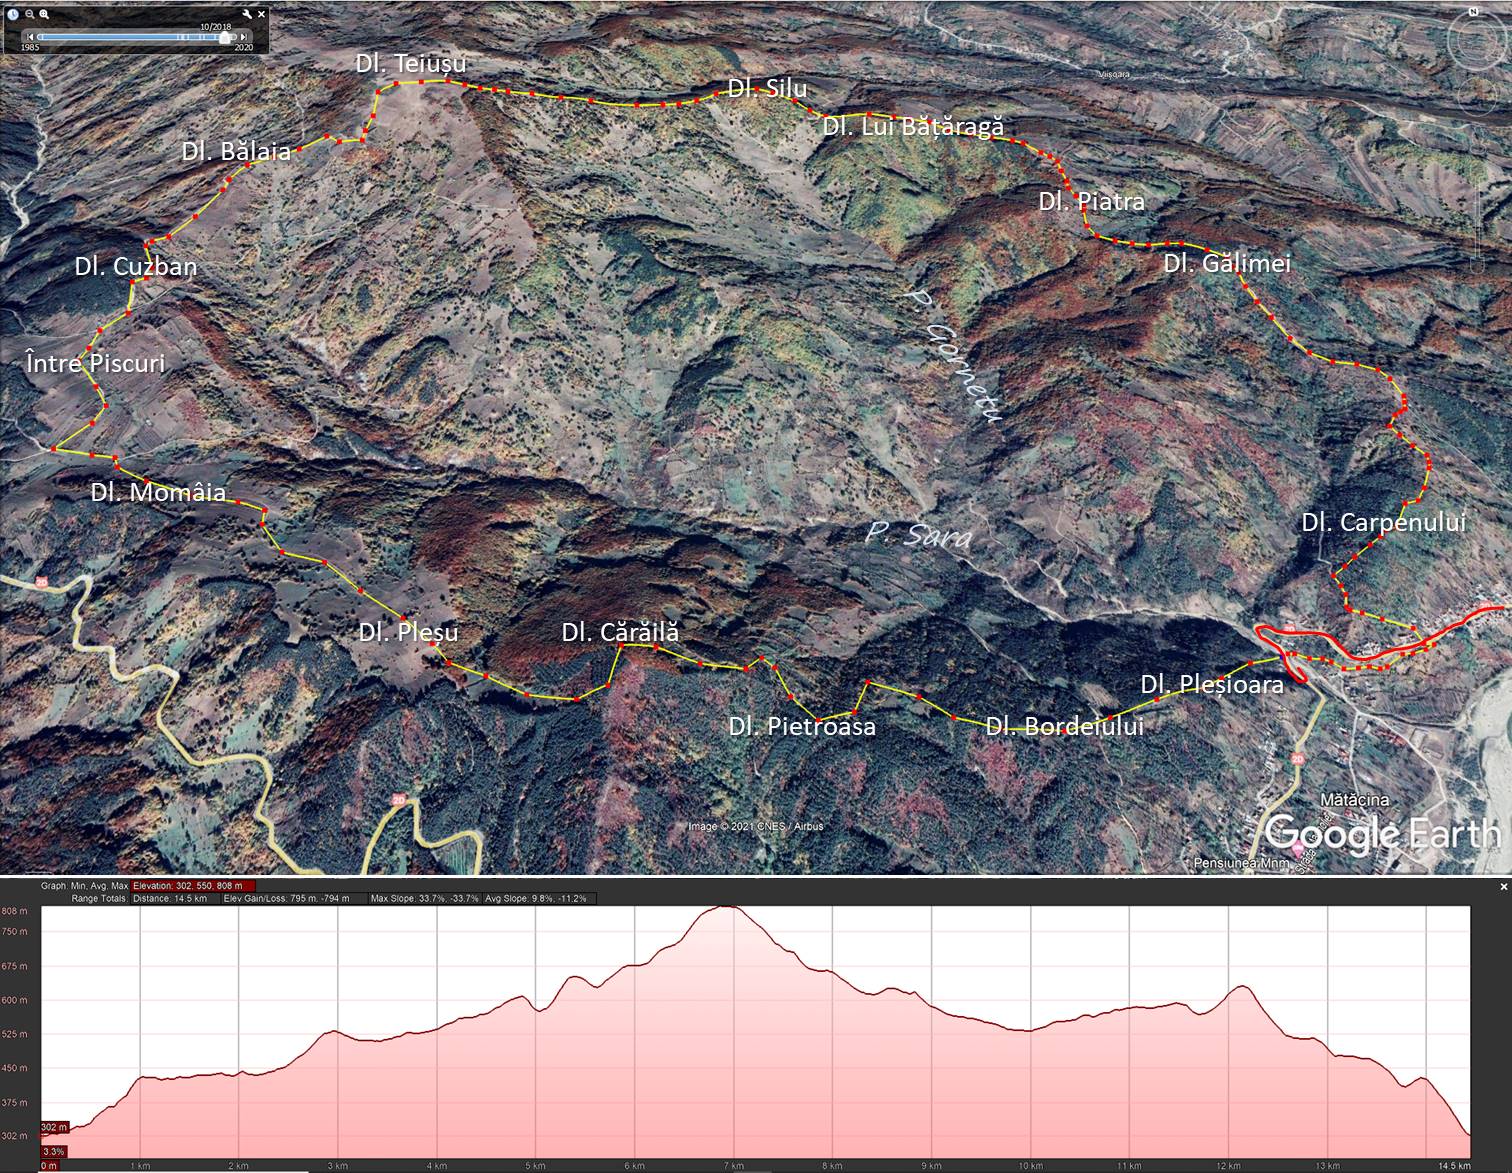Click the compass North indicator
Image resolution: width=1512 pixels, height=1173 pixels.
(1473, 11)
